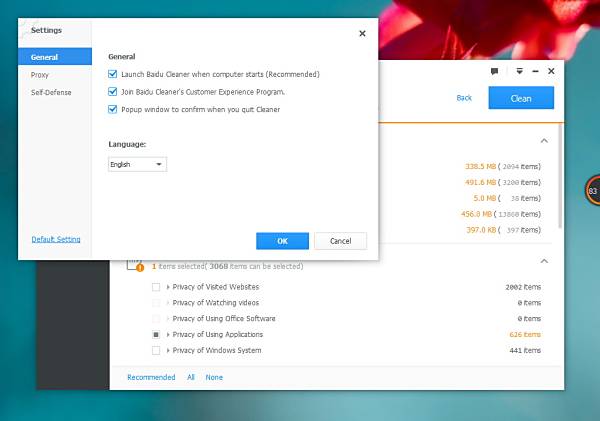Minimize the Baidu Cleaner window

535,71
